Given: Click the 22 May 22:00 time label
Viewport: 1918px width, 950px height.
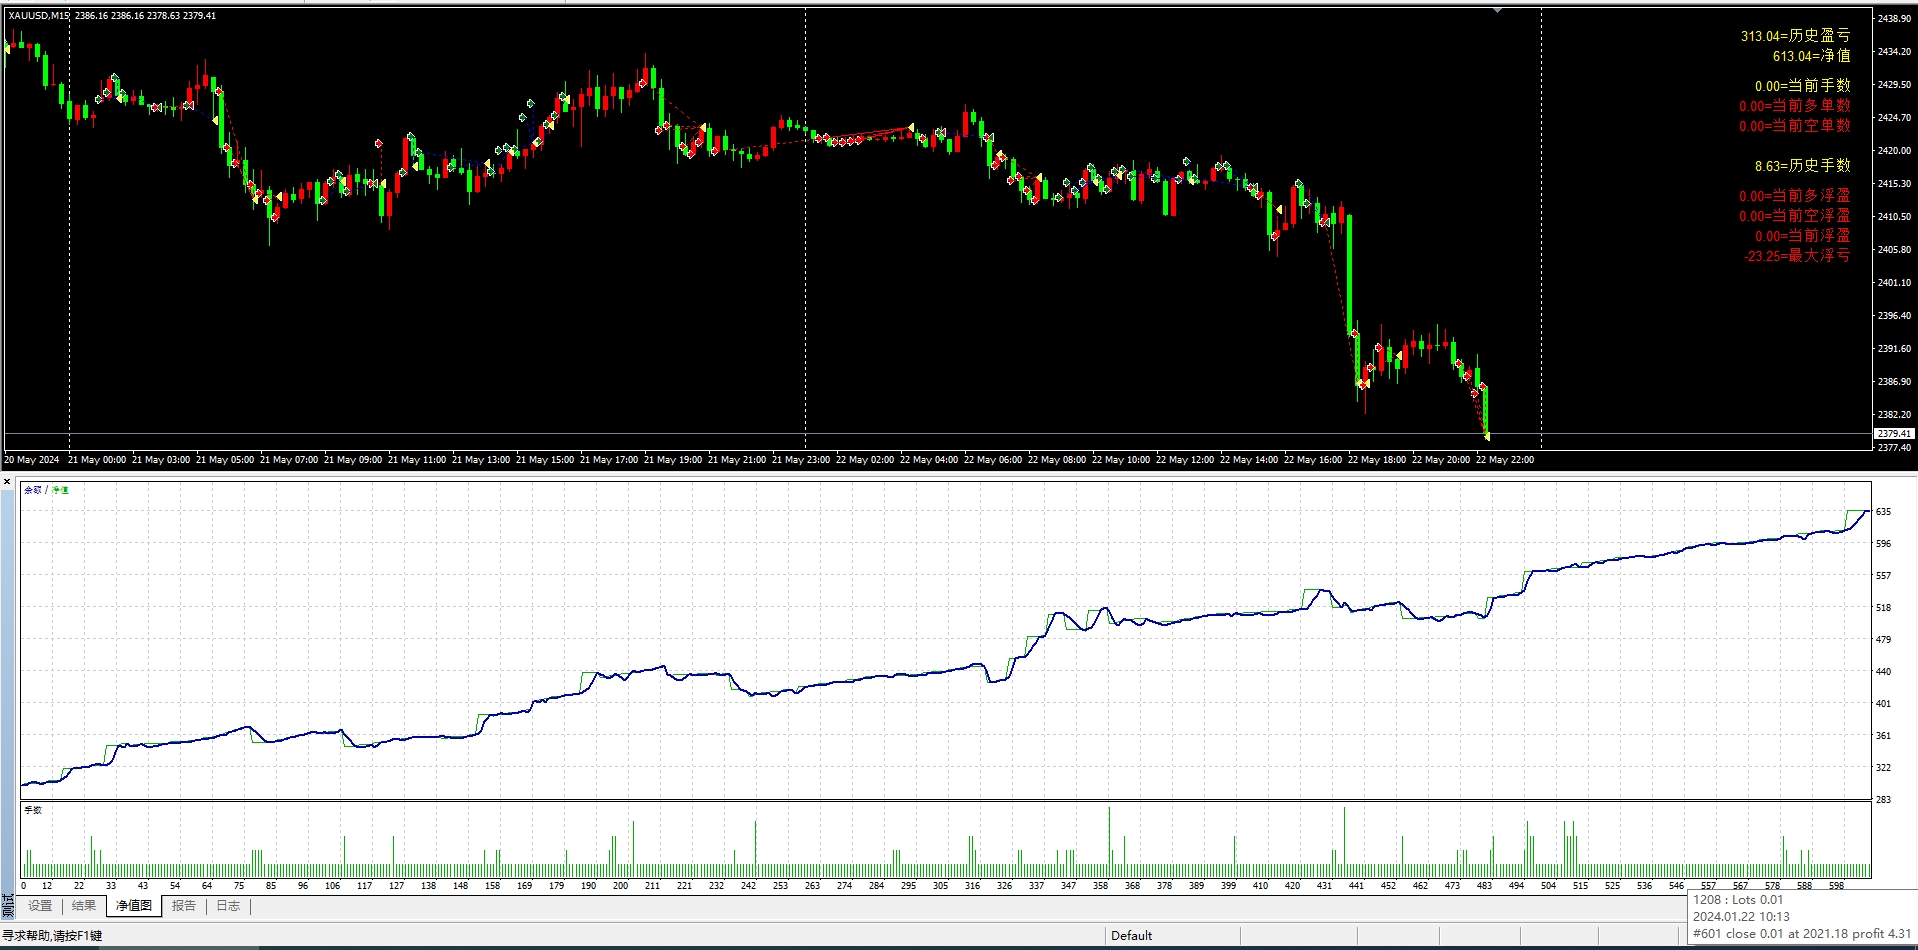Looking at the screenshot, I should (x=1504, y=460).
